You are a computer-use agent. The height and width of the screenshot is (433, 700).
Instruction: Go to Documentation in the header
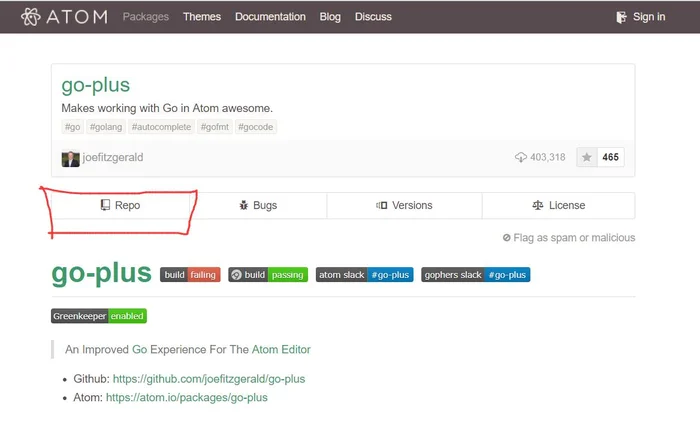coord(270,17)
